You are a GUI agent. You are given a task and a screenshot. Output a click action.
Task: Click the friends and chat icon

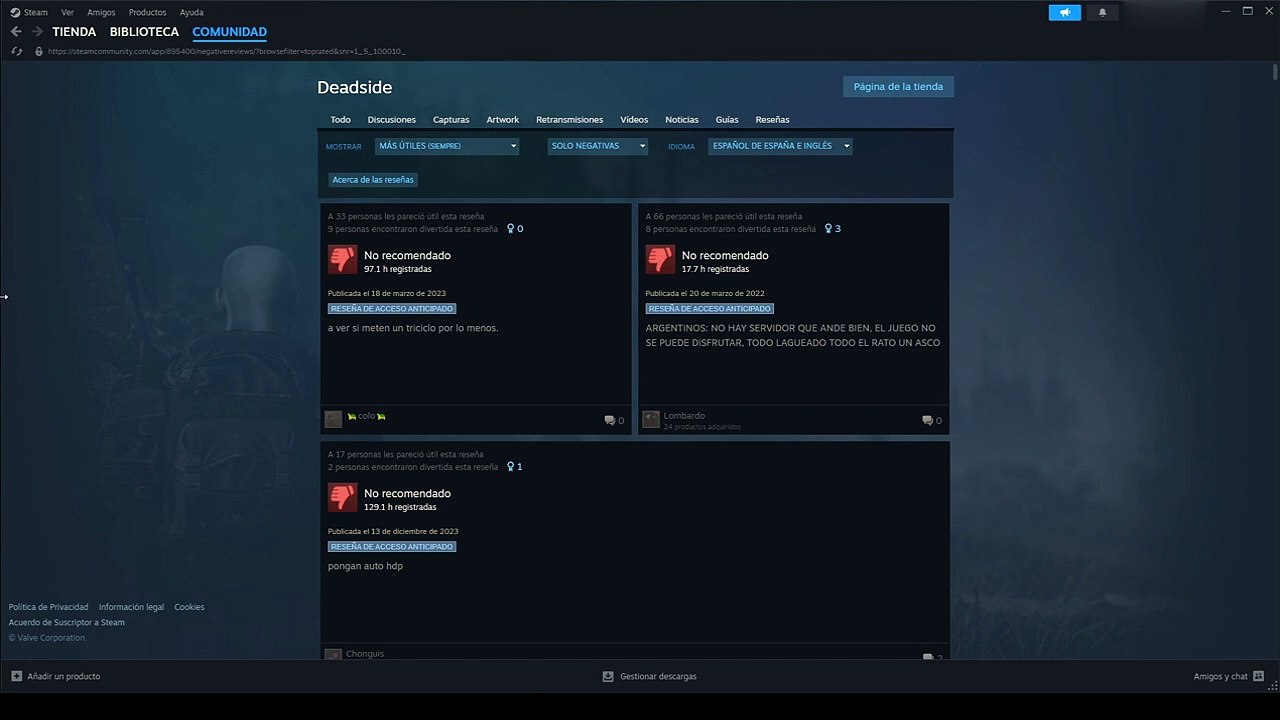1258,676
